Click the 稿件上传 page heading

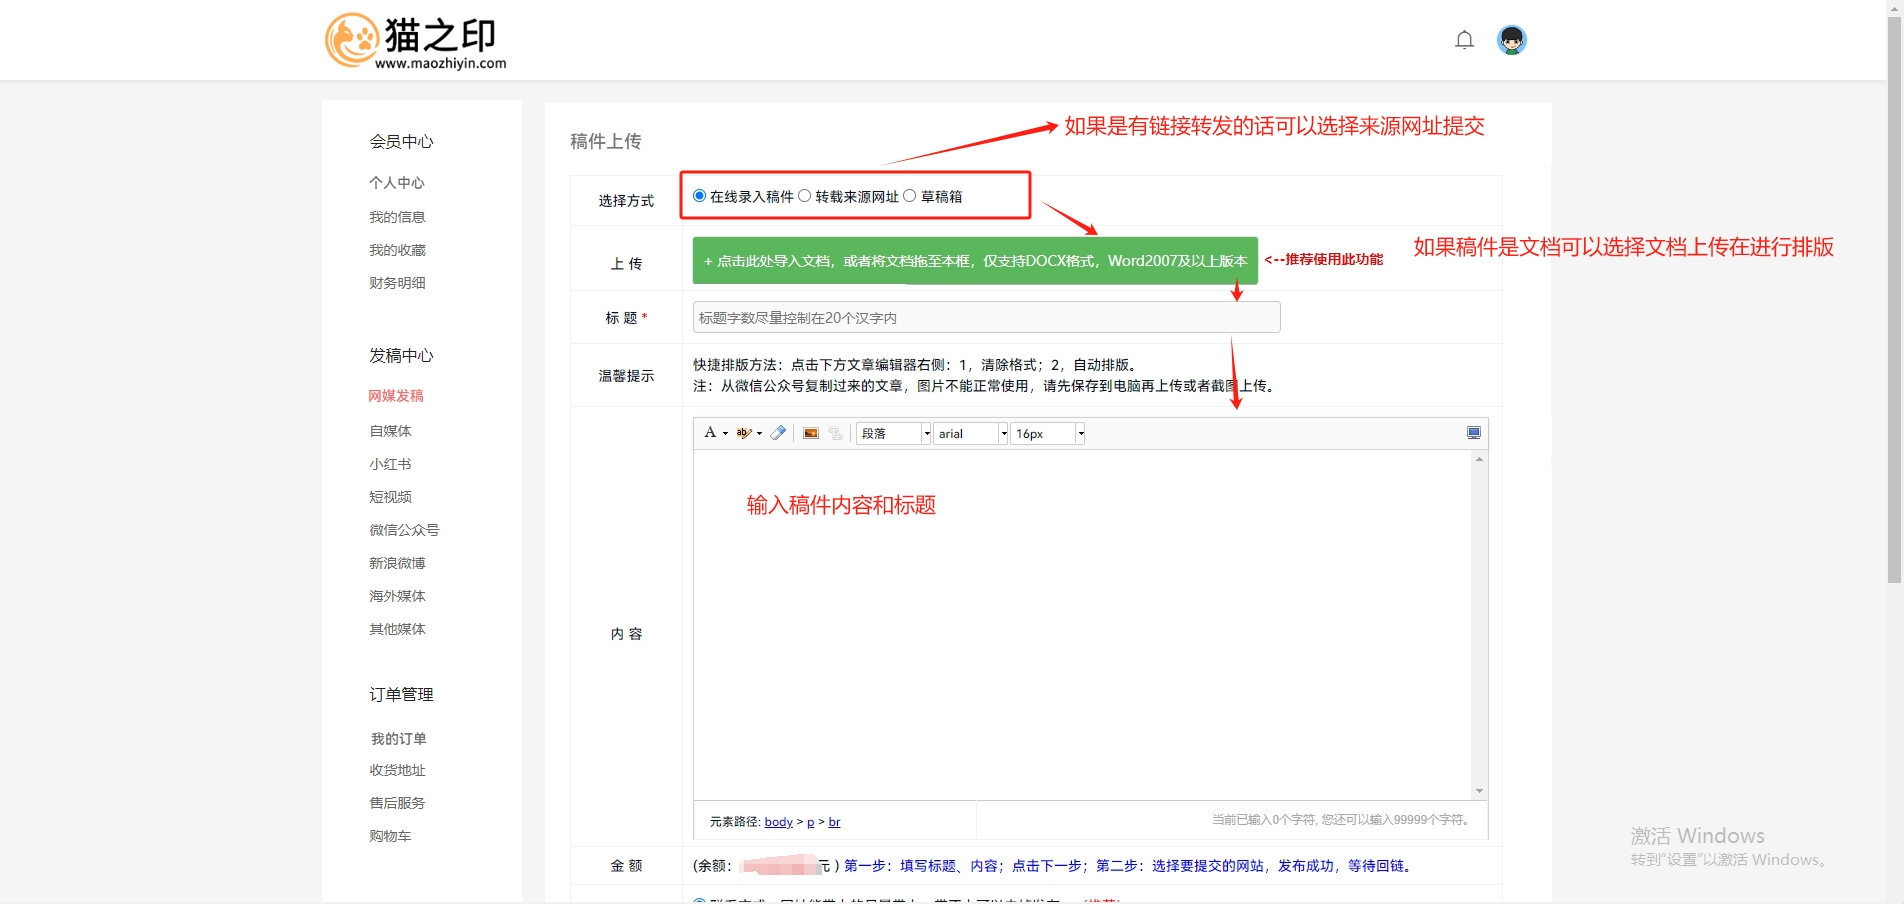606,142
